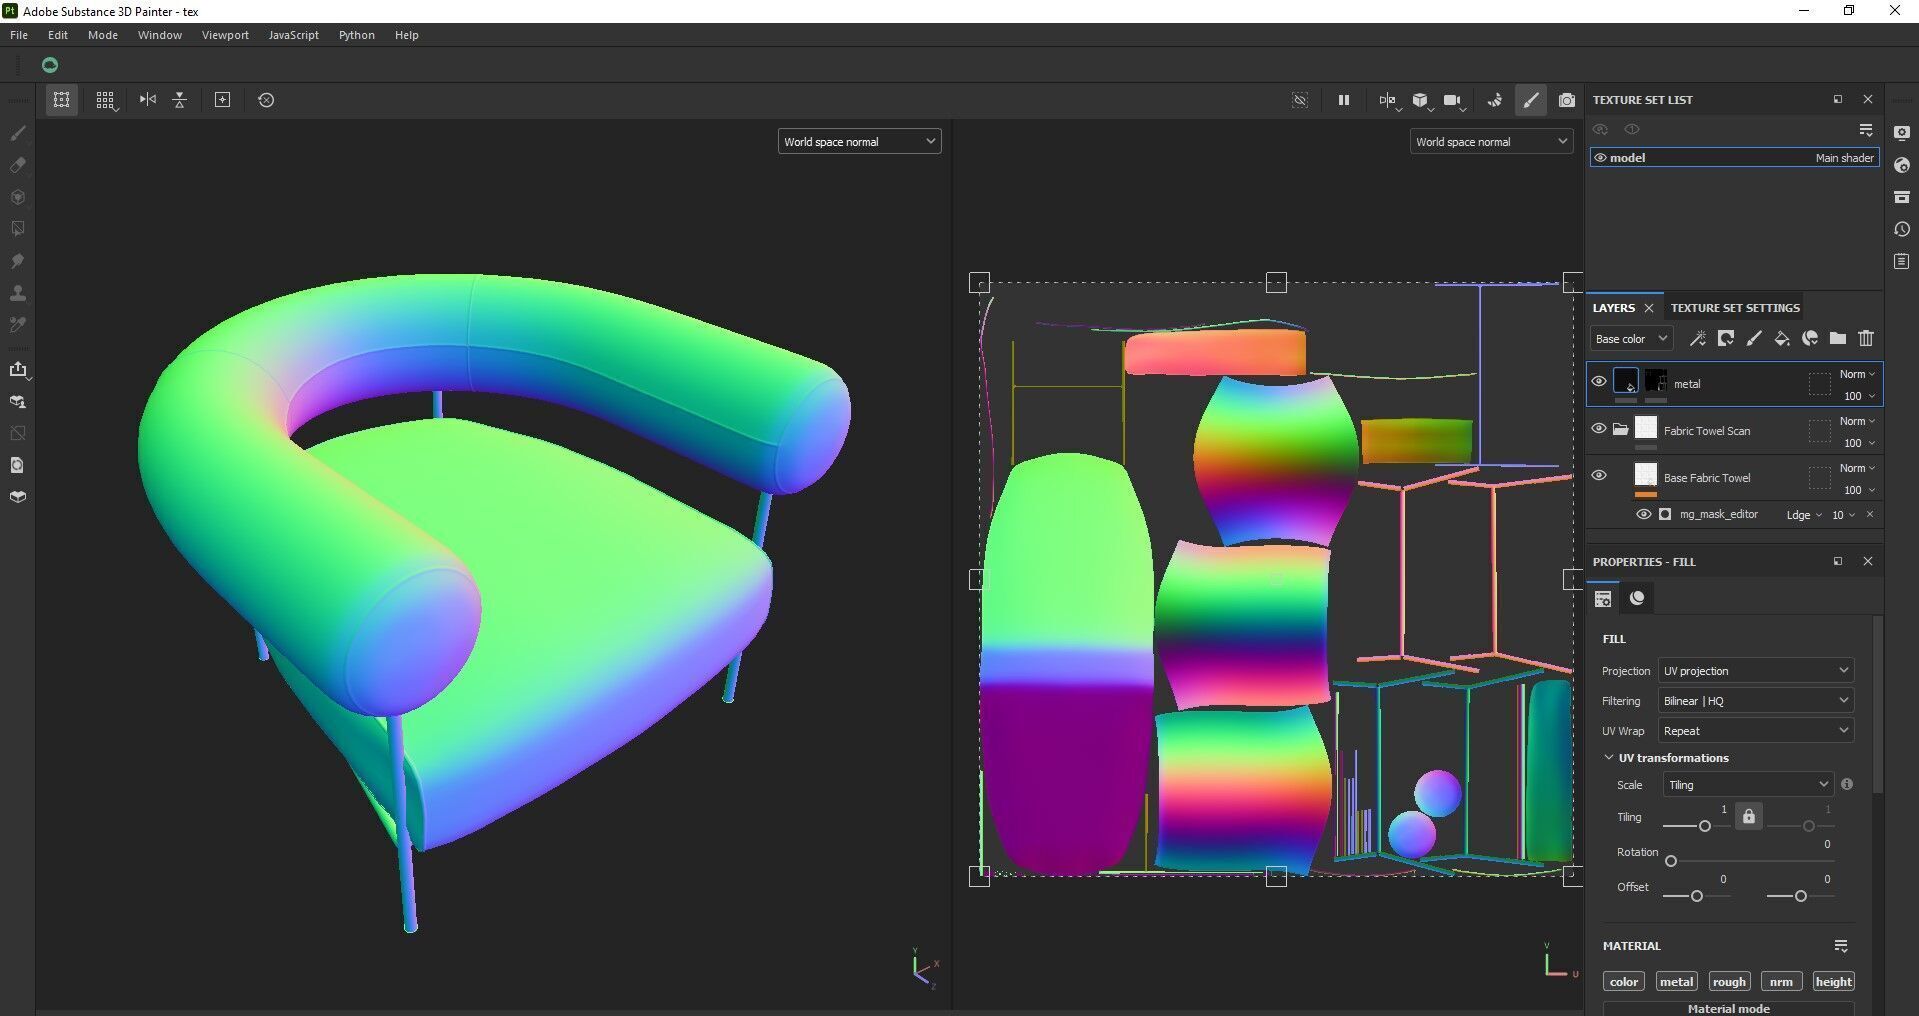1919x1016 pixels.
Task: Delete the selected layer with trash icon
Action: pyautogui.click(x=1866, y=339)
